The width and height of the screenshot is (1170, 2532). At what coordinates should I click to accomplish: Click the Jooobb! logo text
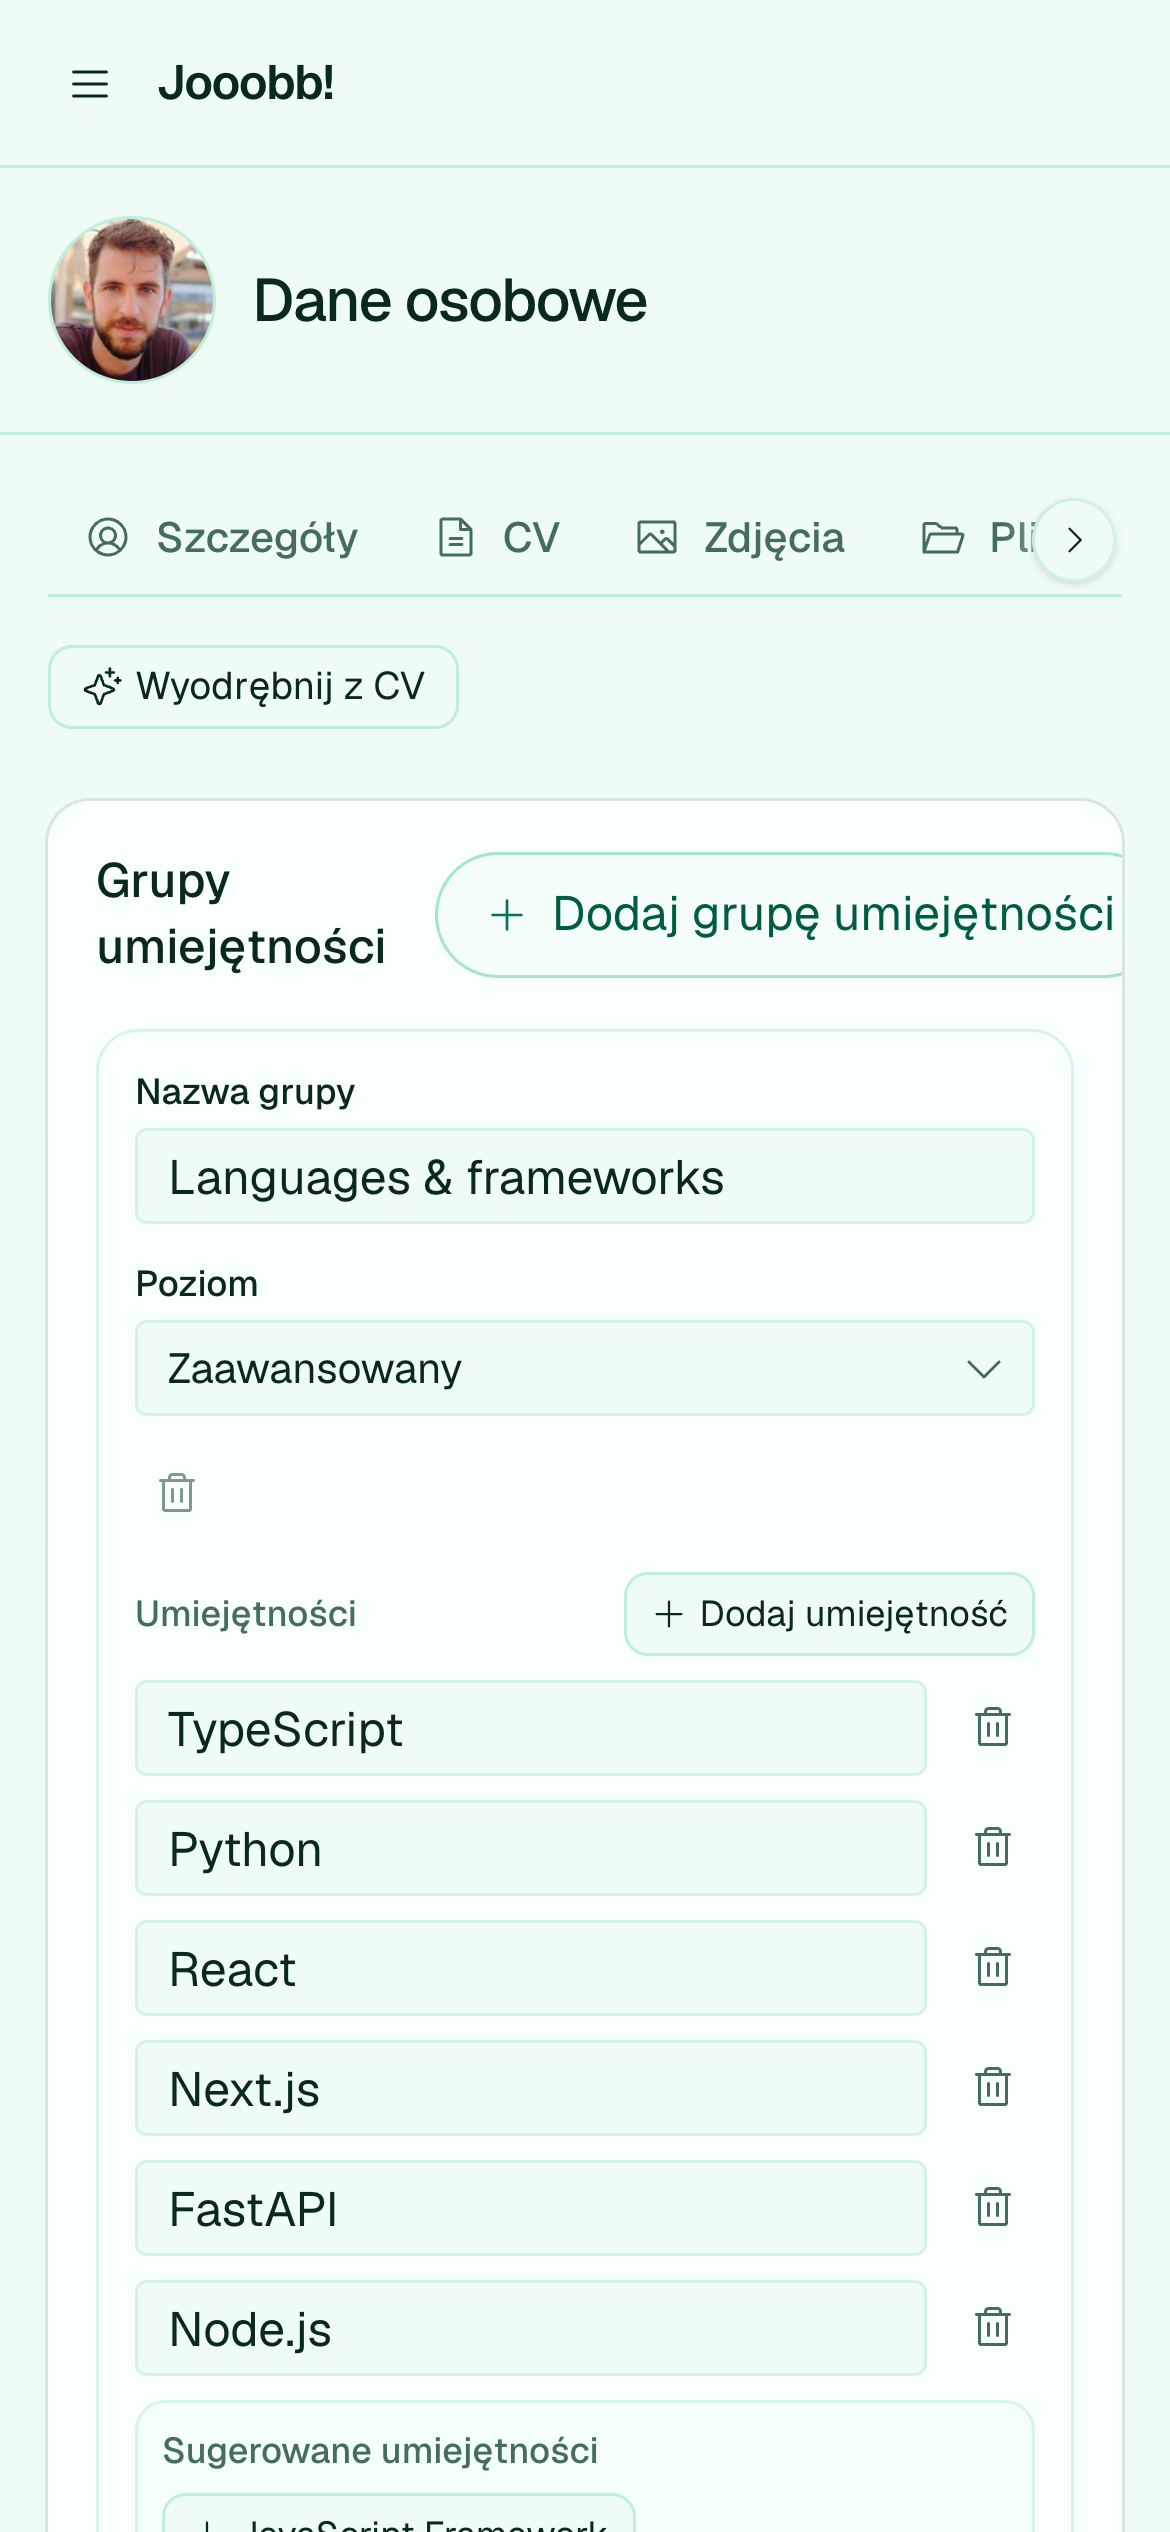point(246,83)
